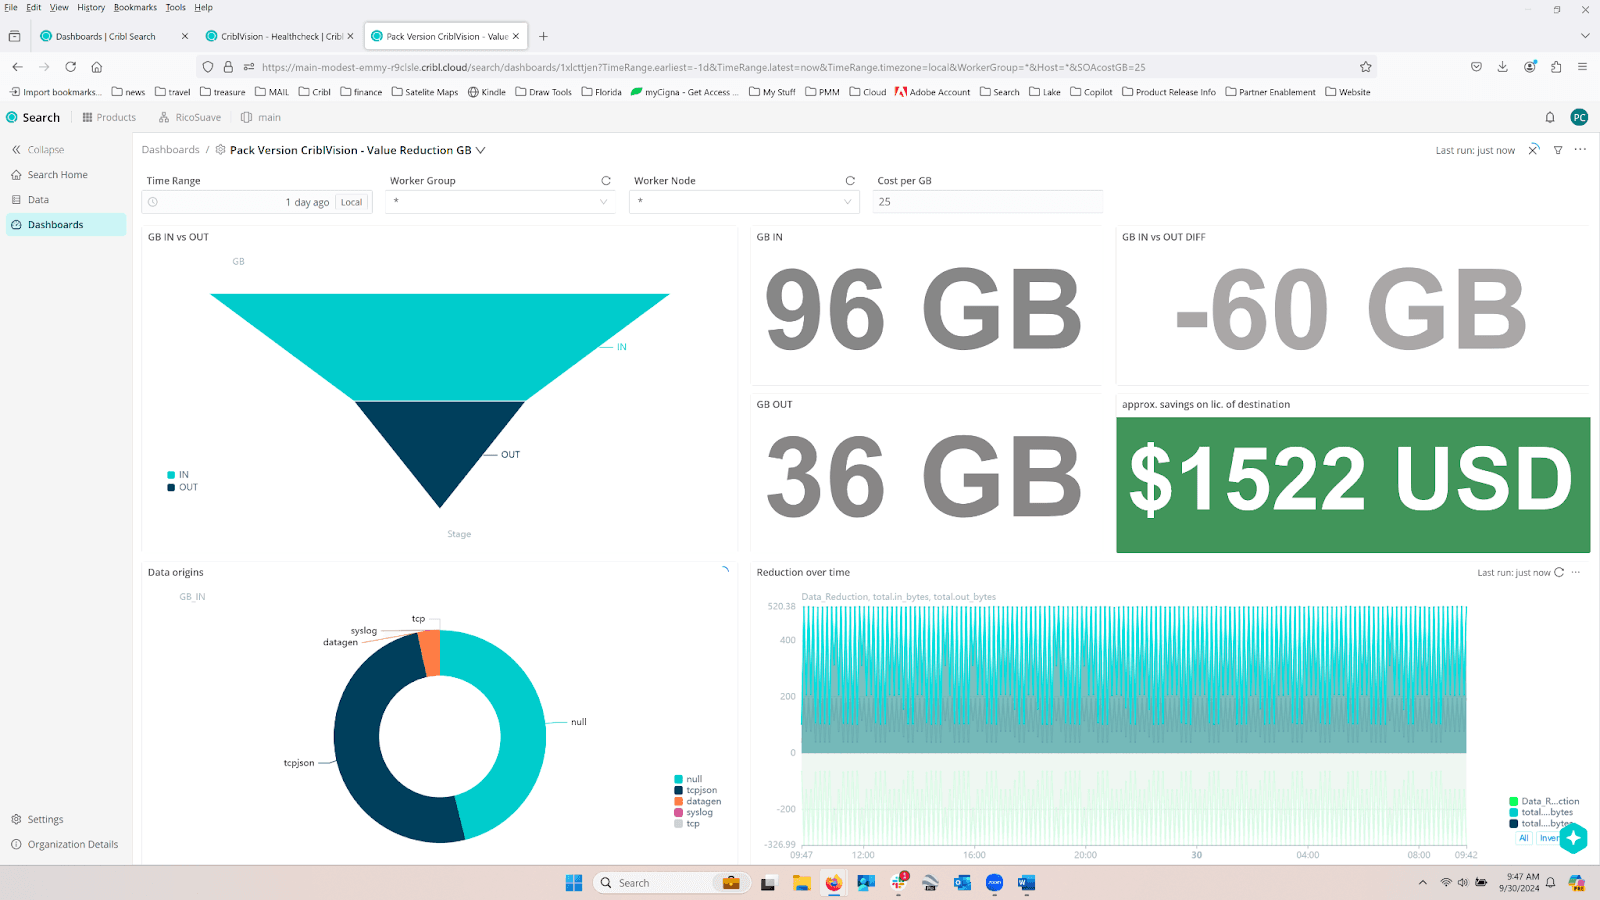Click the Cost per GB input field
This screenshot has width=1600, height=900.
[987, 202]
